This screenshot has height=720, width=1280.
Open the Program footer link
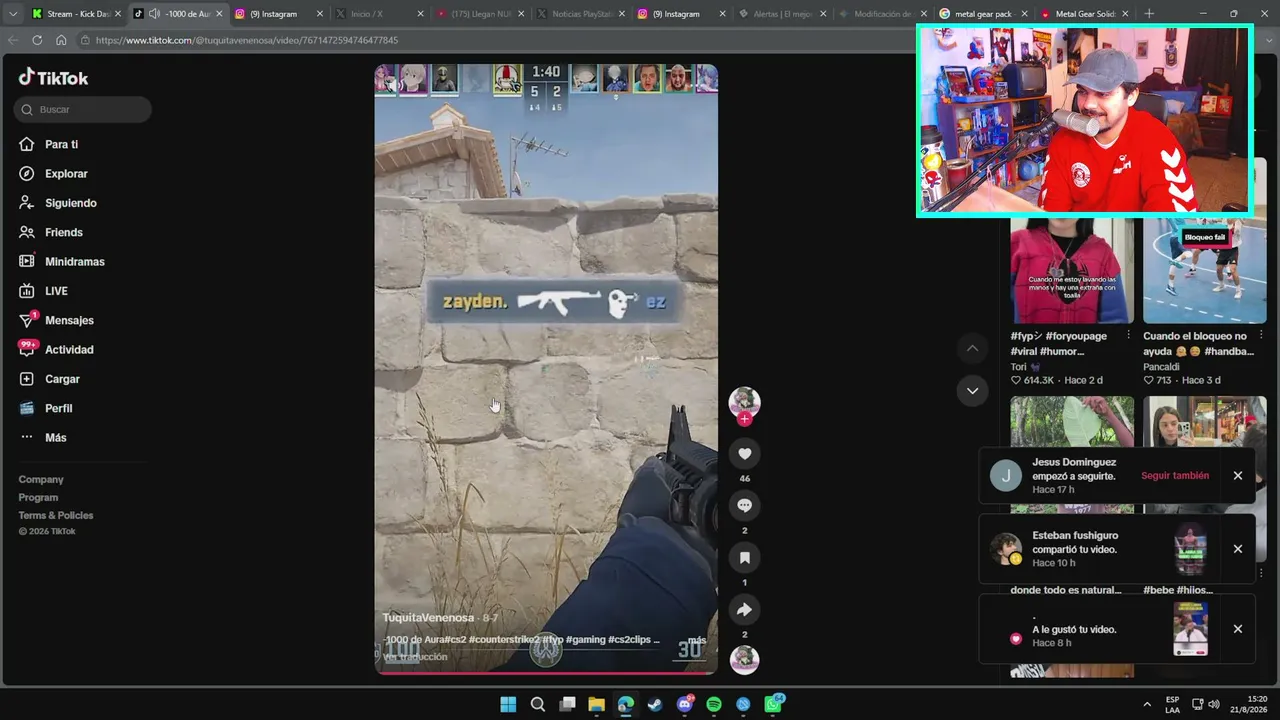tap(38, 498)
